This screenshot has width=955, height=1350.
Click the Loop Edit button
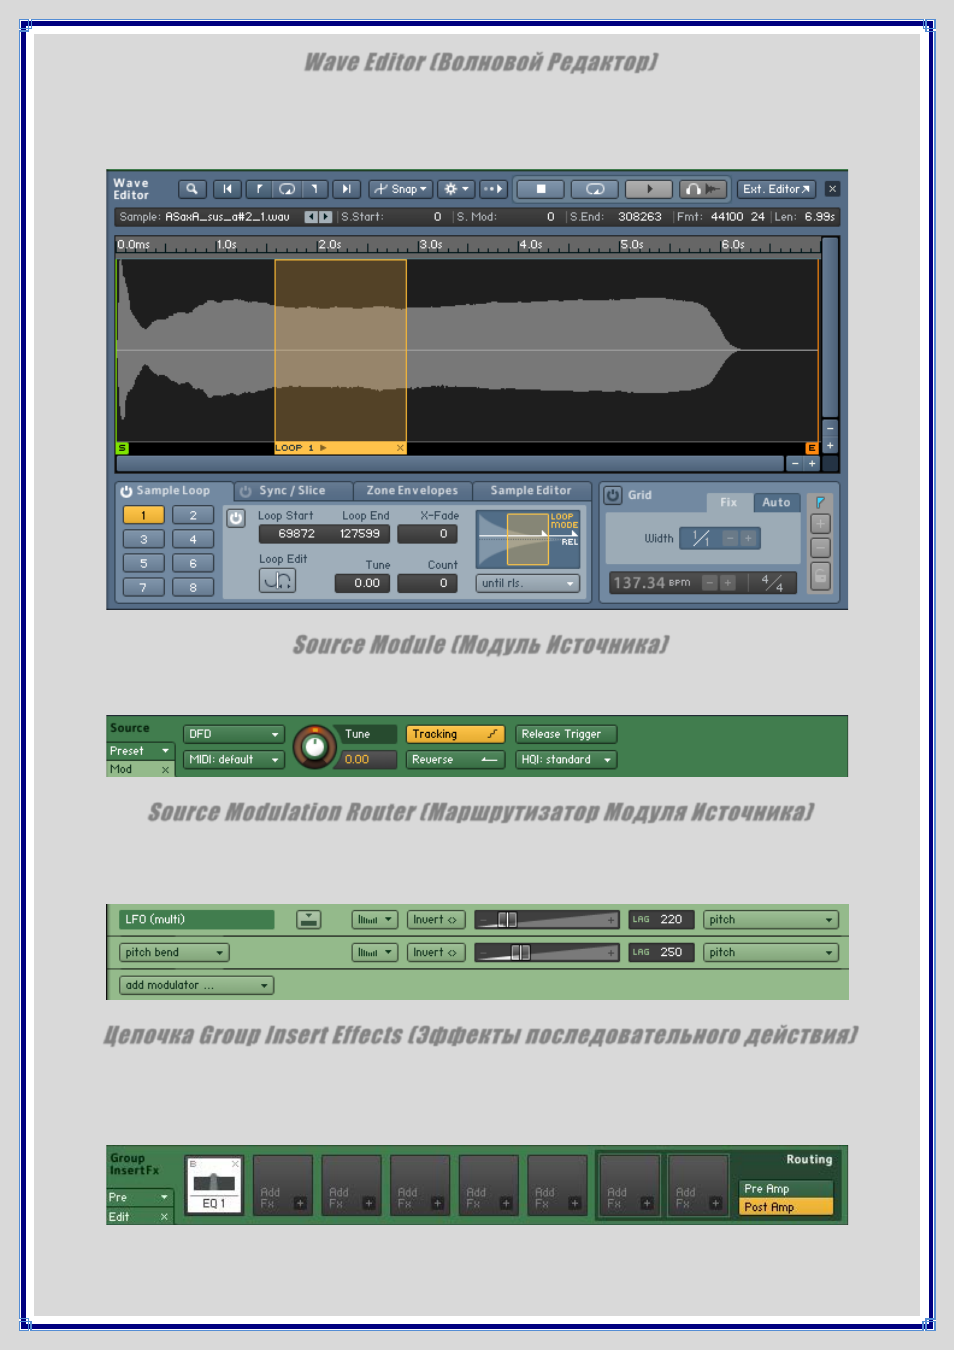point(277,580)
